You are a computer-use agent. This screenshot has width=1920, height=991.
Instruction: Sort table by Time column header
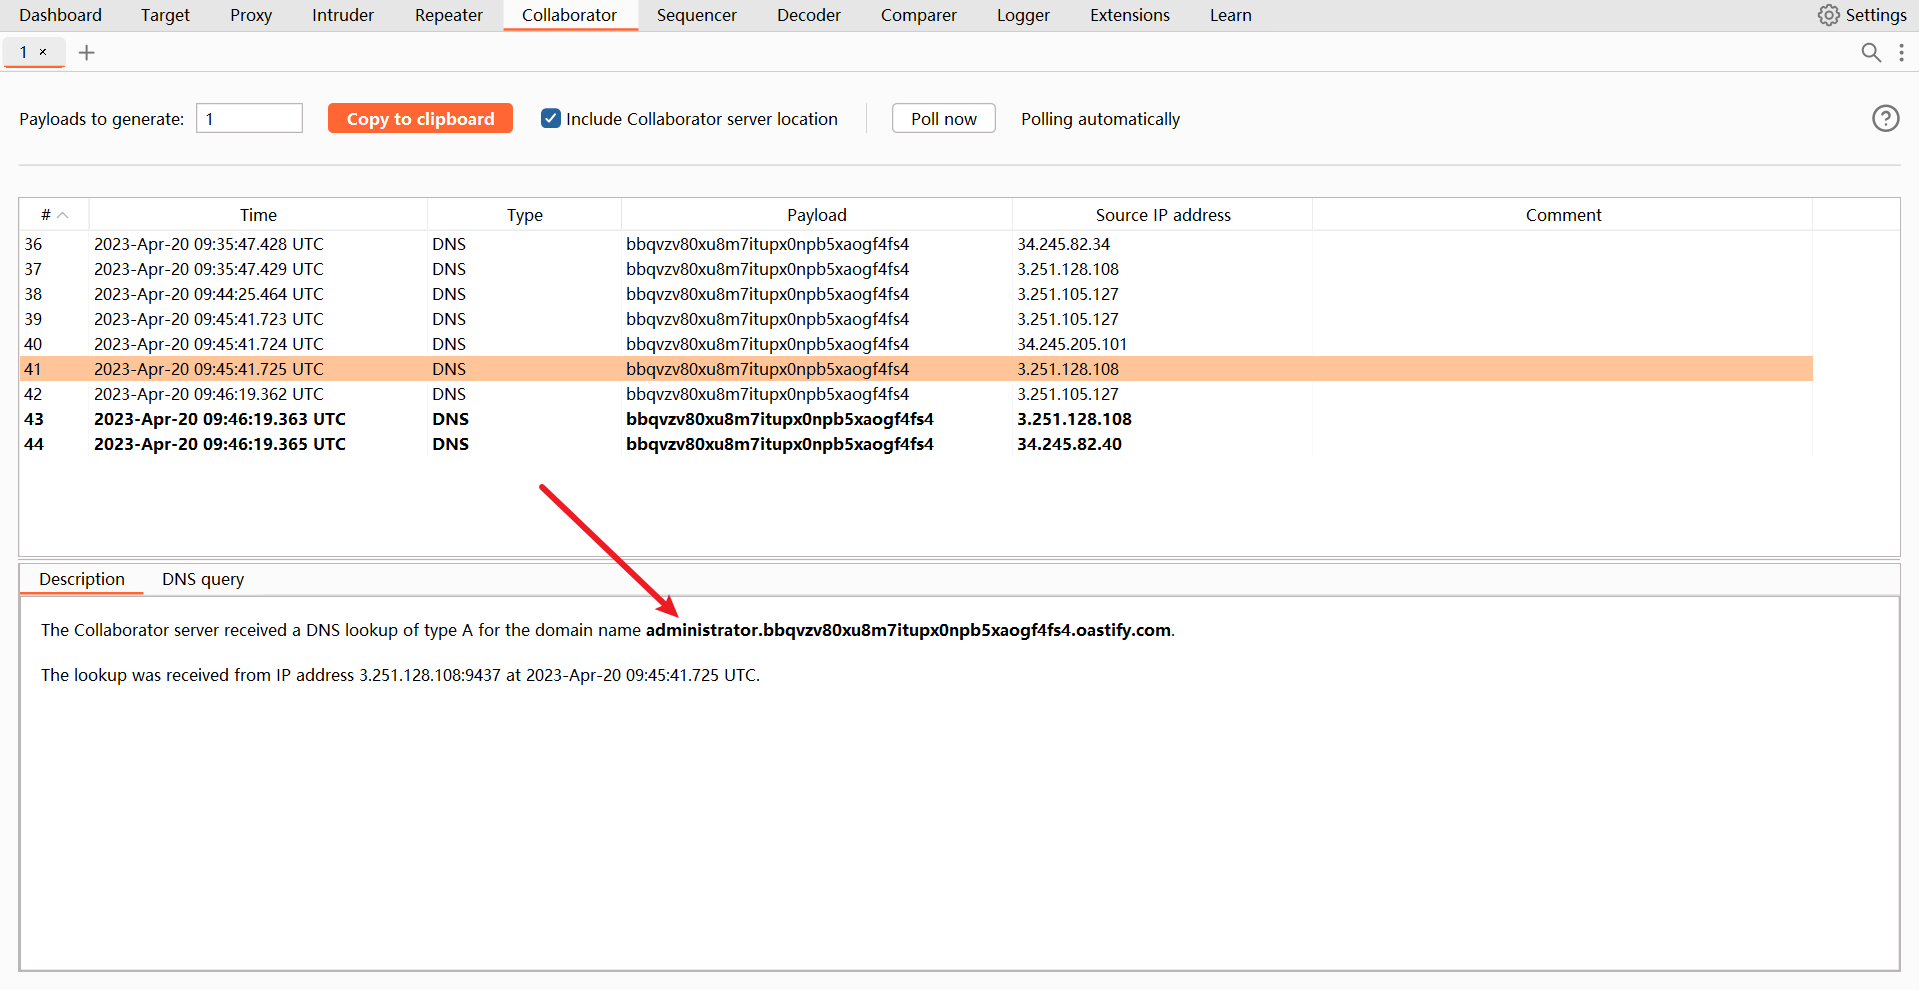click(258, 215)
